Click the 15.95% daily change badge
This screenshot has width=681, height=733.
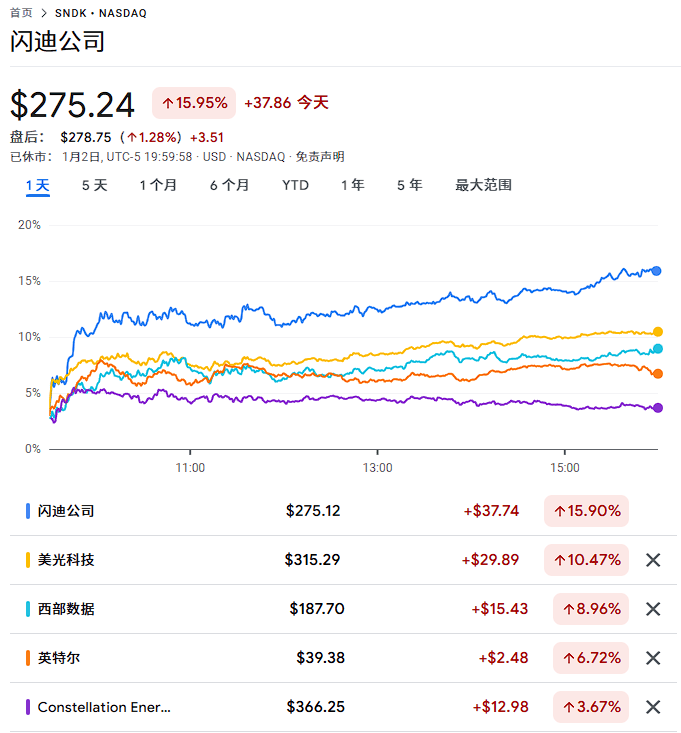click(194, 102)
